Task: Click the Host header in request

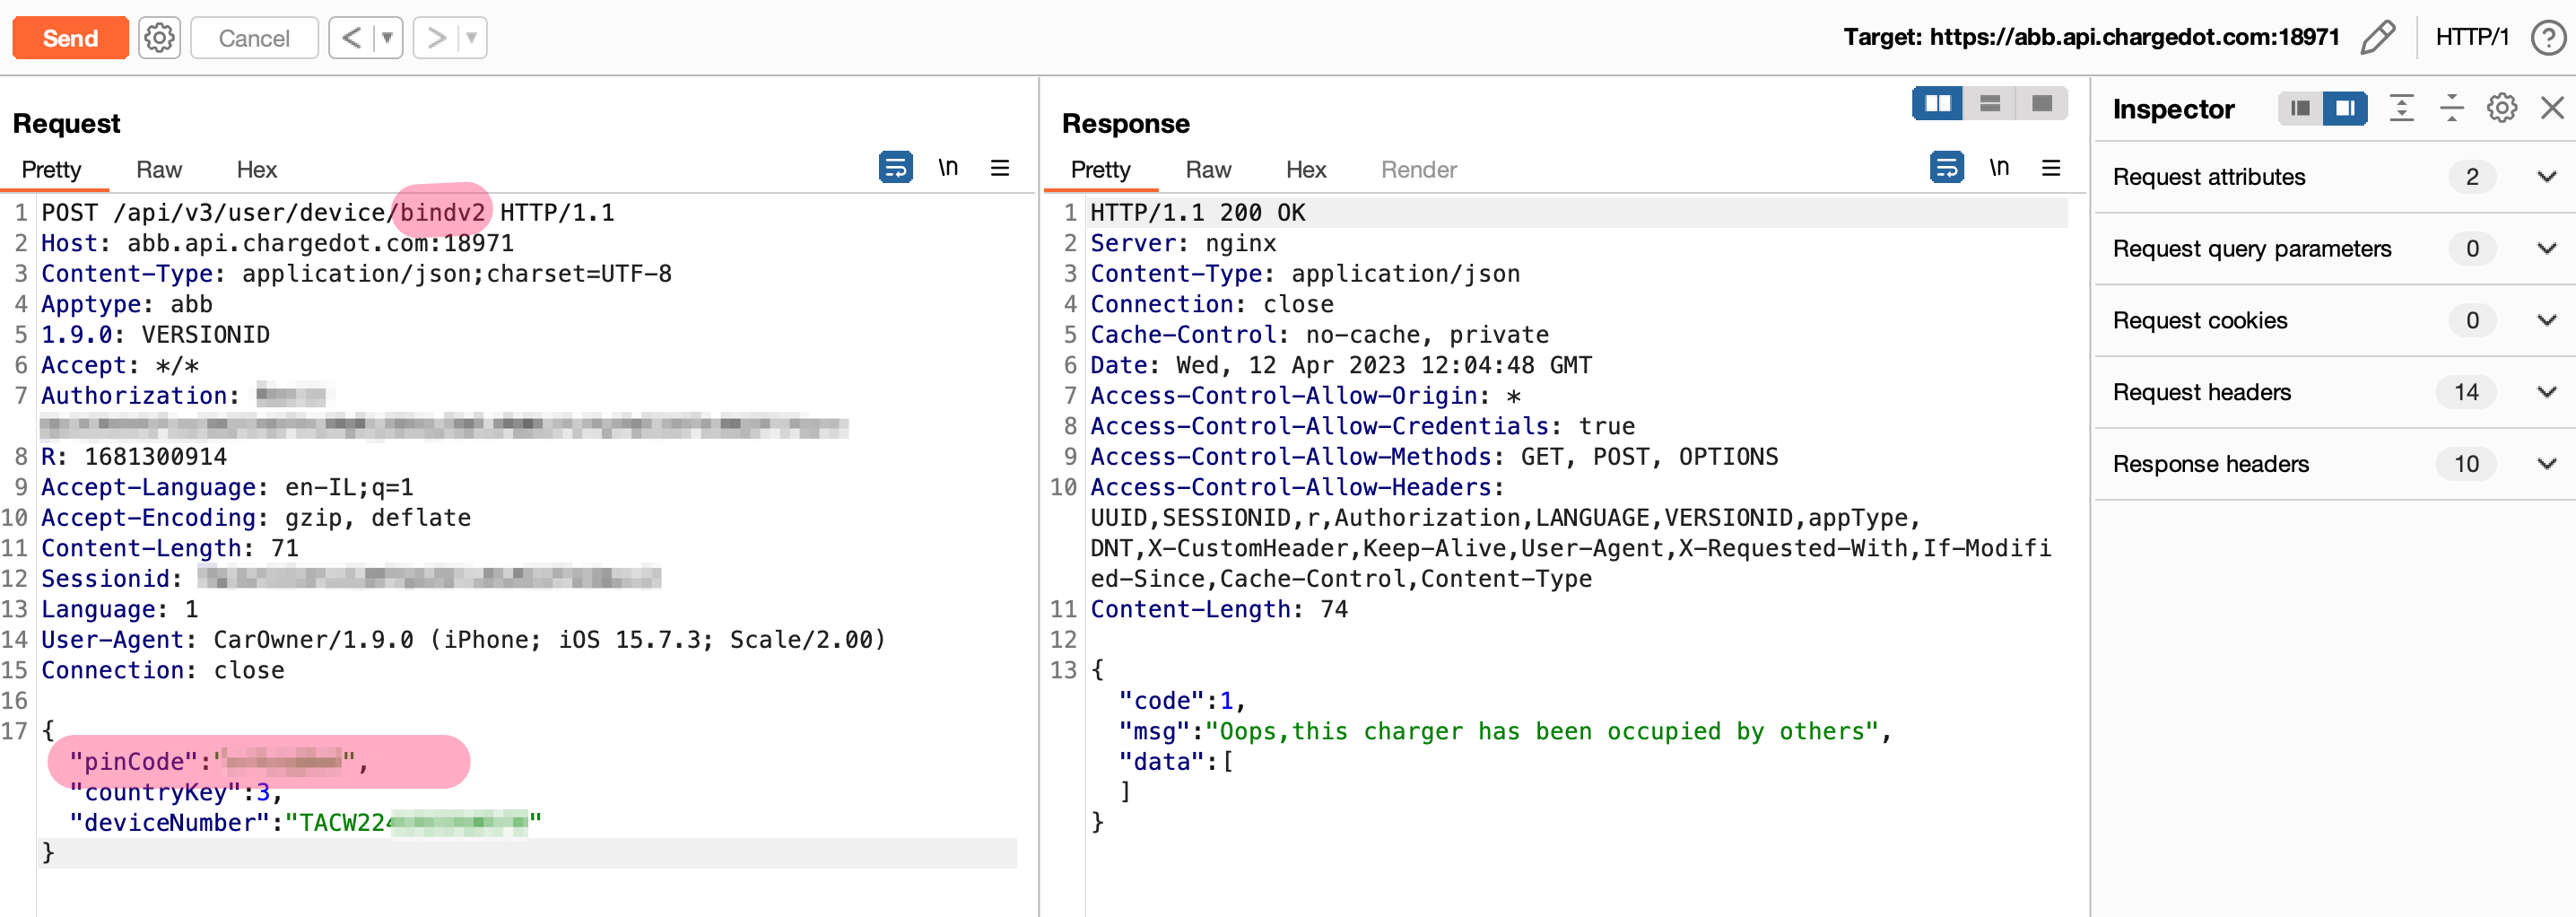Action: pyautogui.click(x=277, y=244)
